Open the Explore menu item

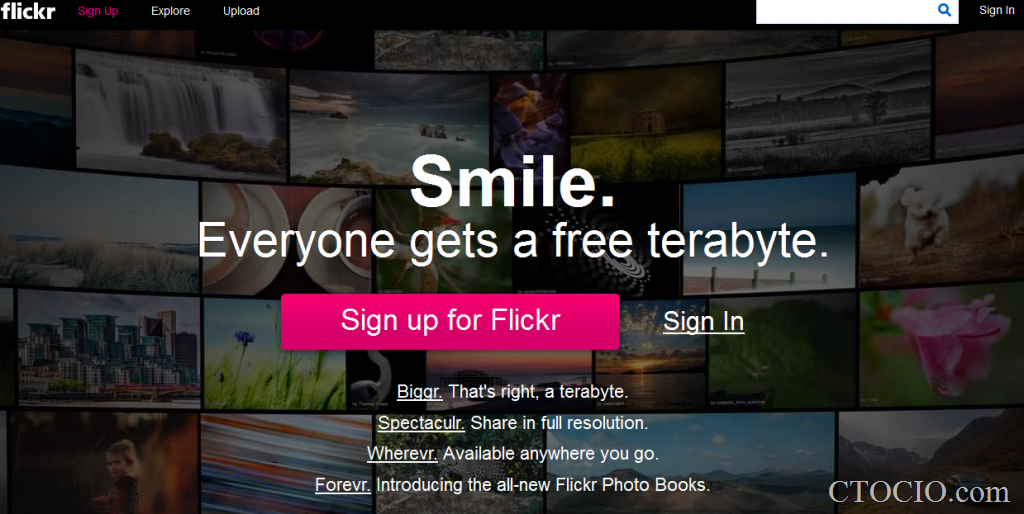click(x=170, y=11)
